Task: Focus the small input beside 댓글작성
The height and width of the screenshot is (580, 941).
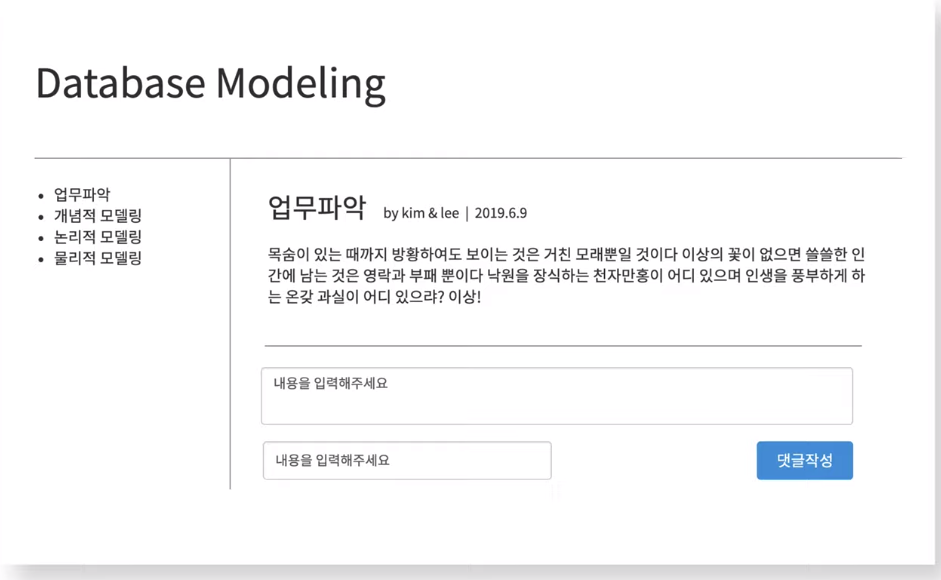Action: [x=407, y=461]
